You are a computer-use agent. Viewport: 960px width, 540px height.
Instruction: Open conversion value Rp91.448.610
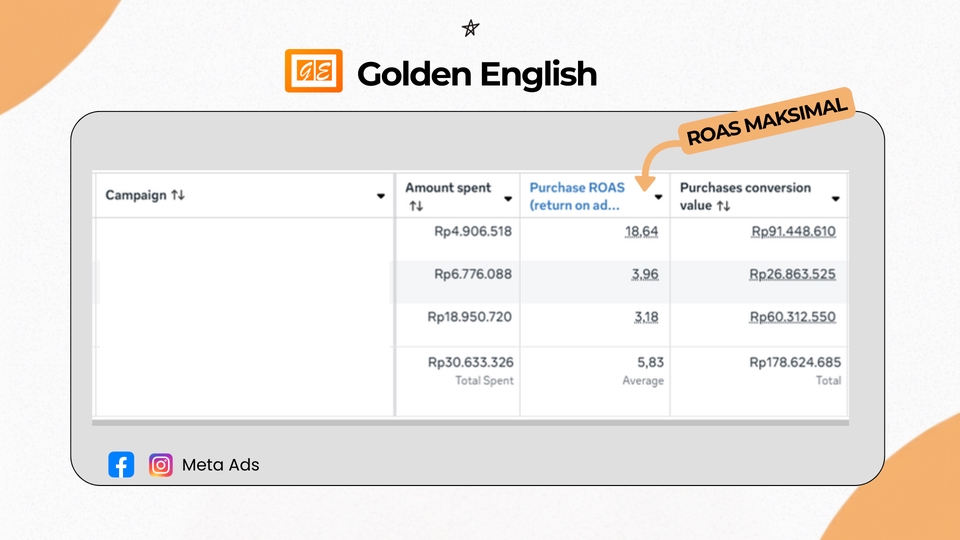tap(793, 231)
